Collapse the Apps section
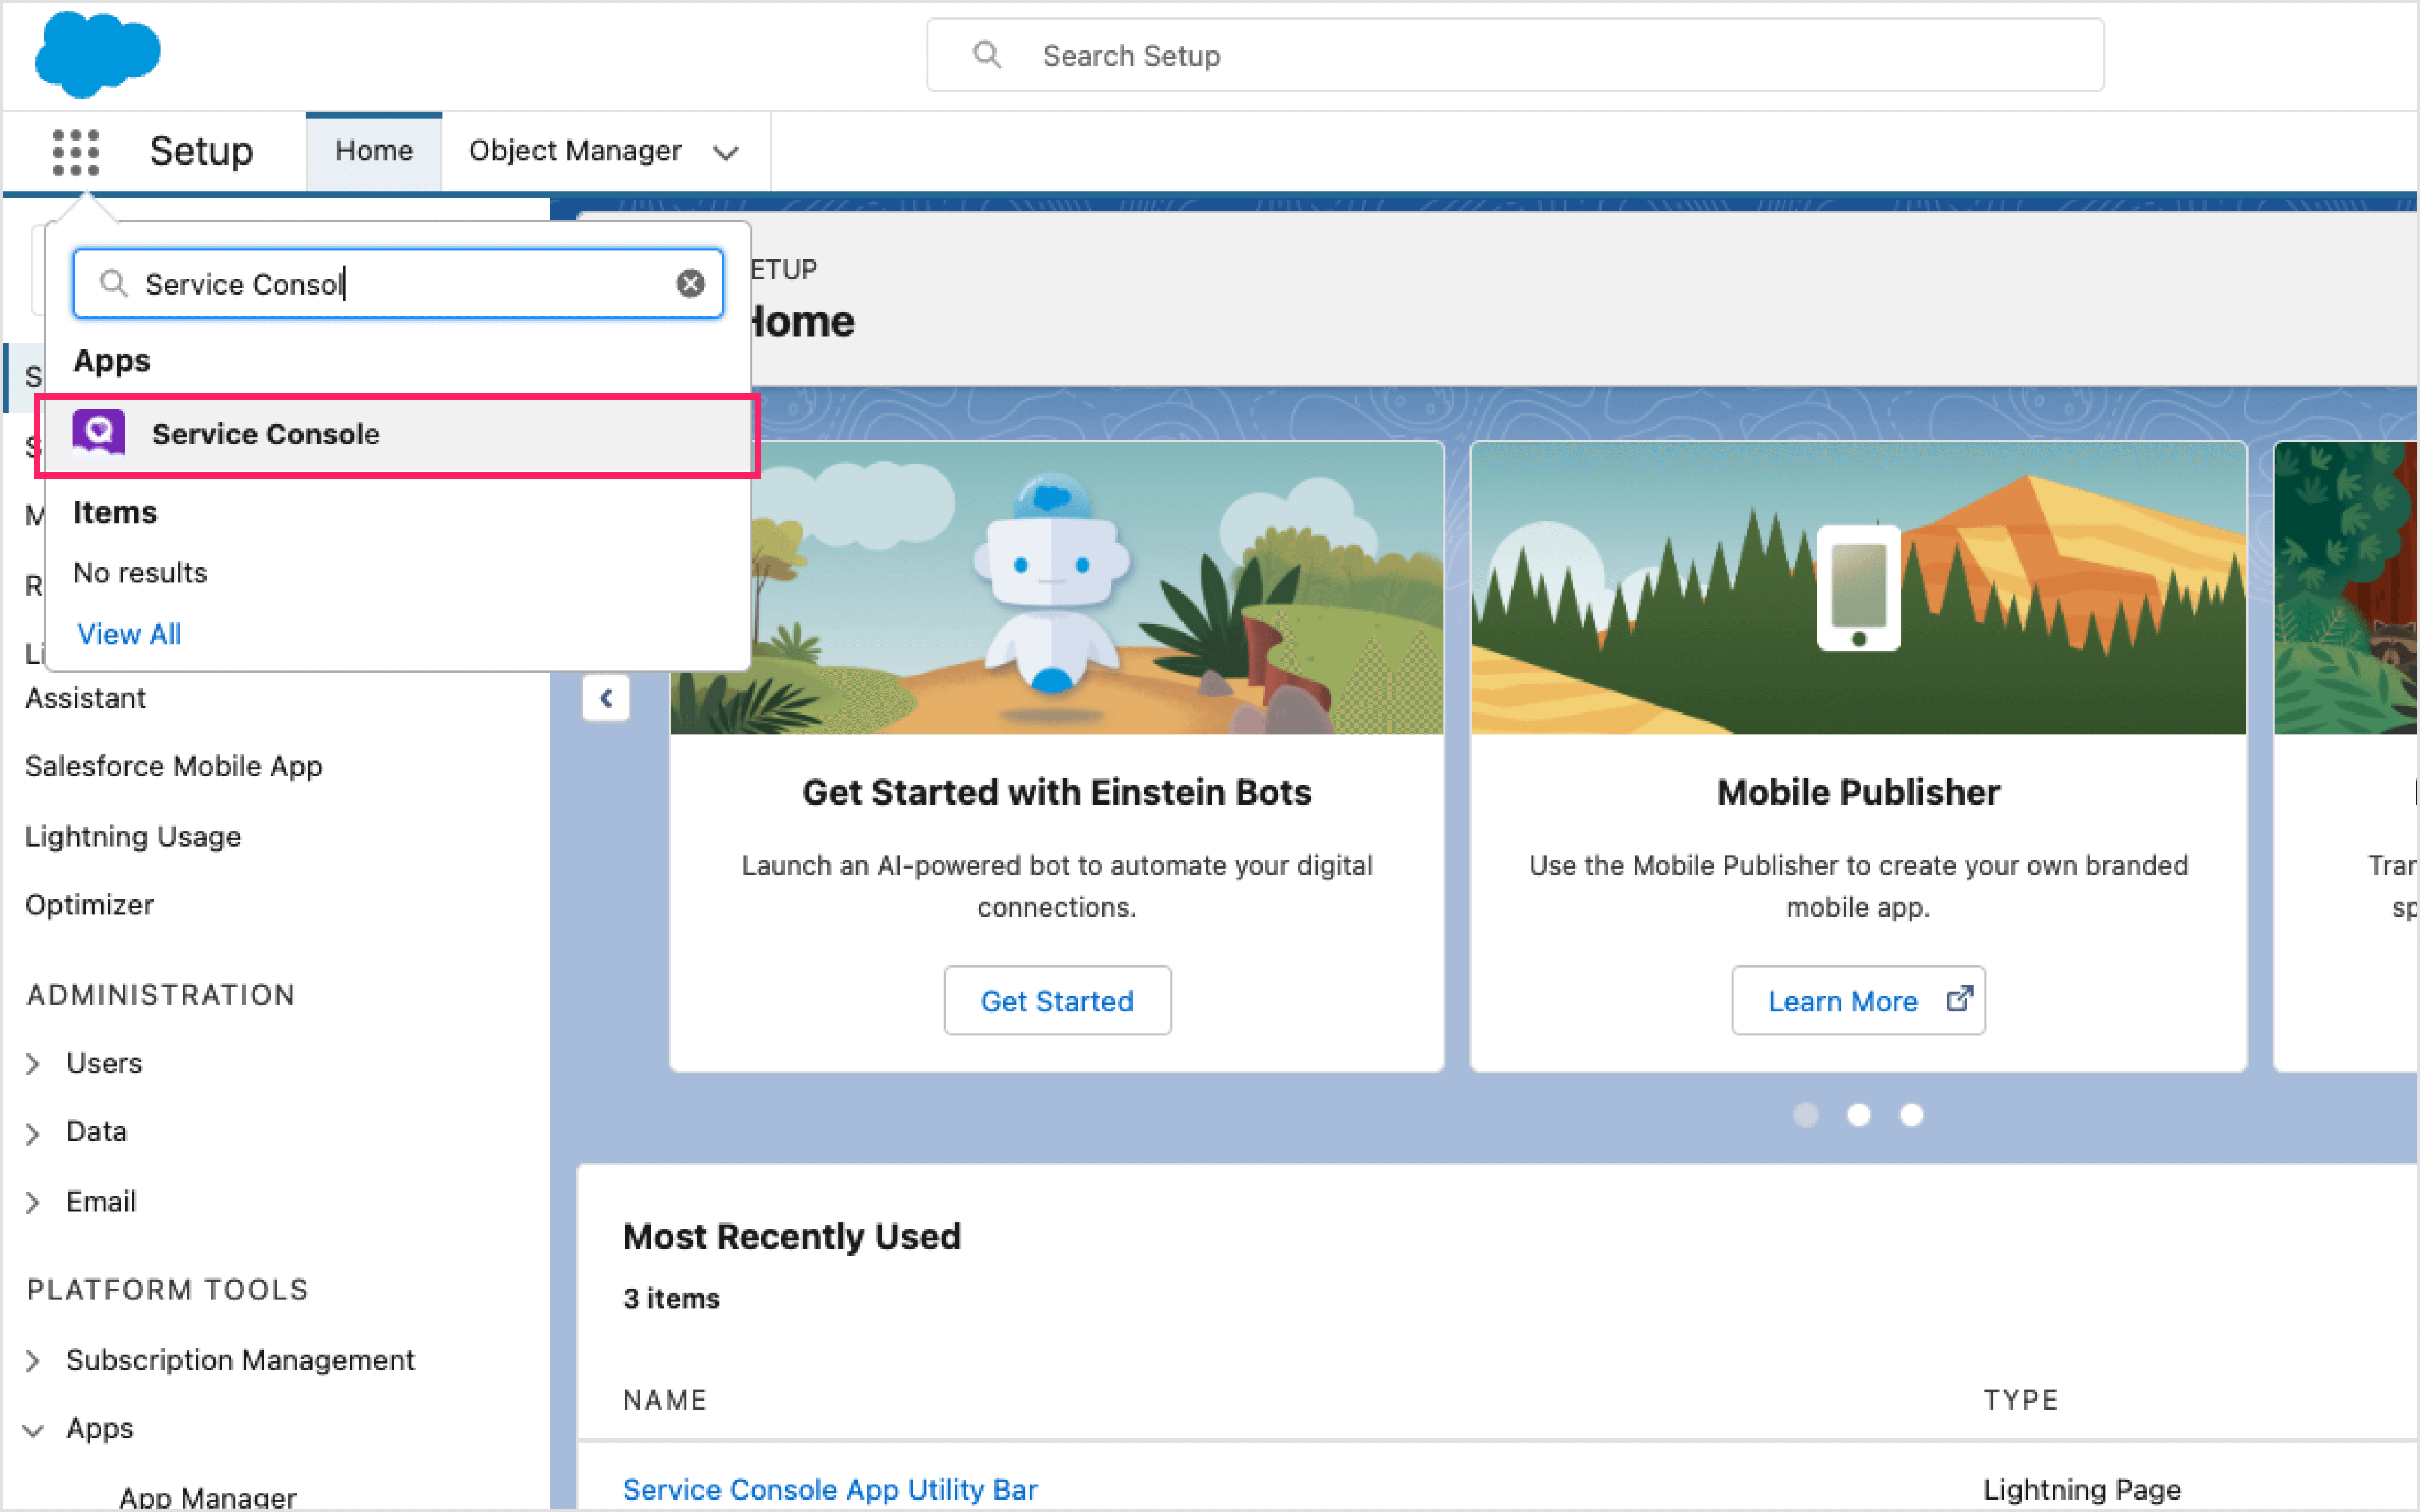2420x1512 pixels. click(x=33, y=1429)
